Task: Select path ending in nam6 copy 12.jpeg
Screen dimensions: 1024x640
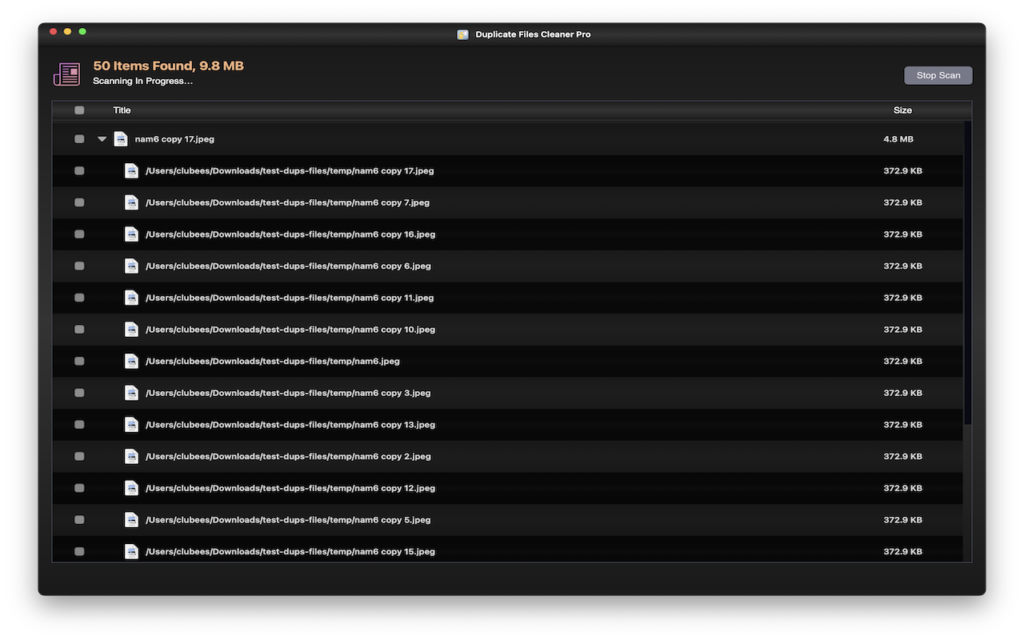Action: 290,488
